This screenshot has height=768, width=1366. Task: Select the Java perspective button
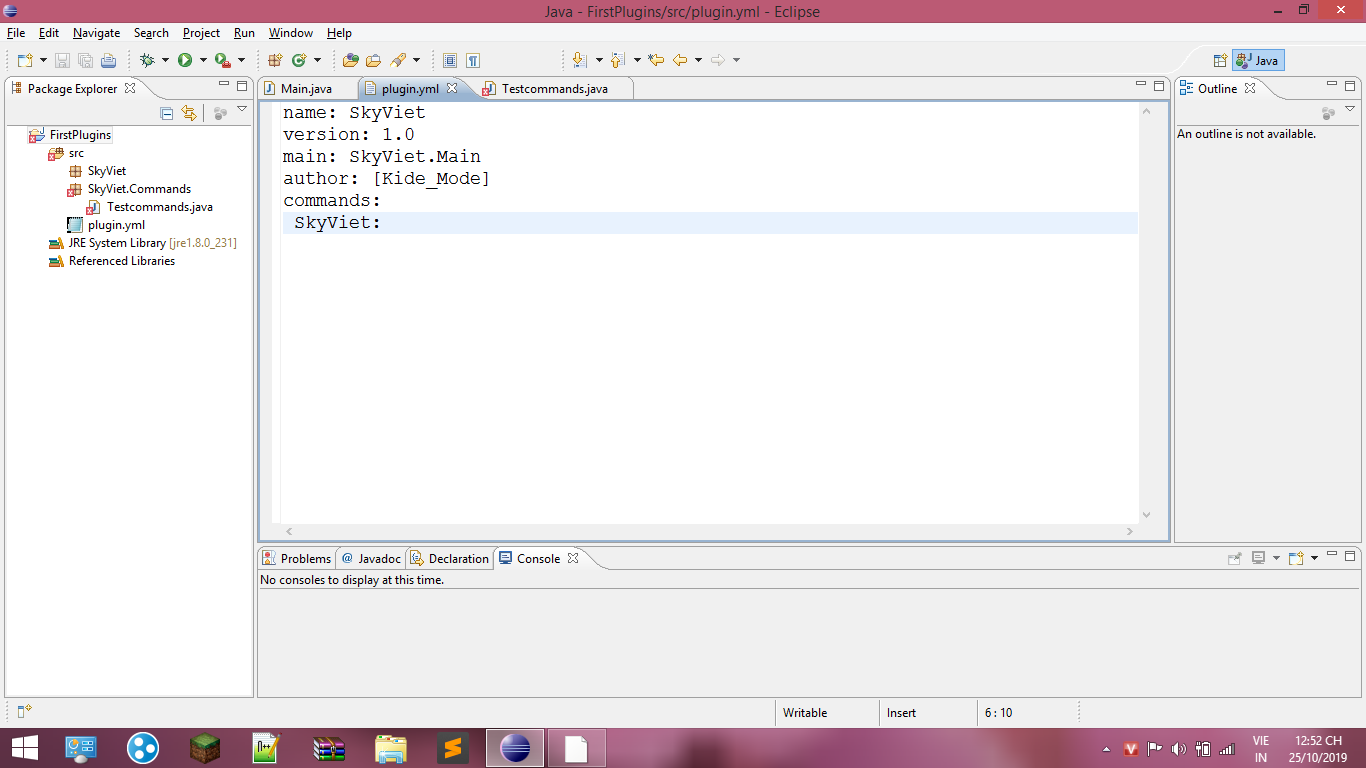[x=1257, y=60]
